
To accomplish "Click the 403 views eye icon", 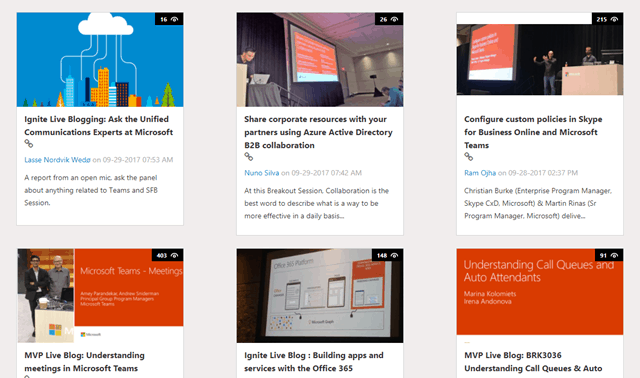I will (175, 256).
